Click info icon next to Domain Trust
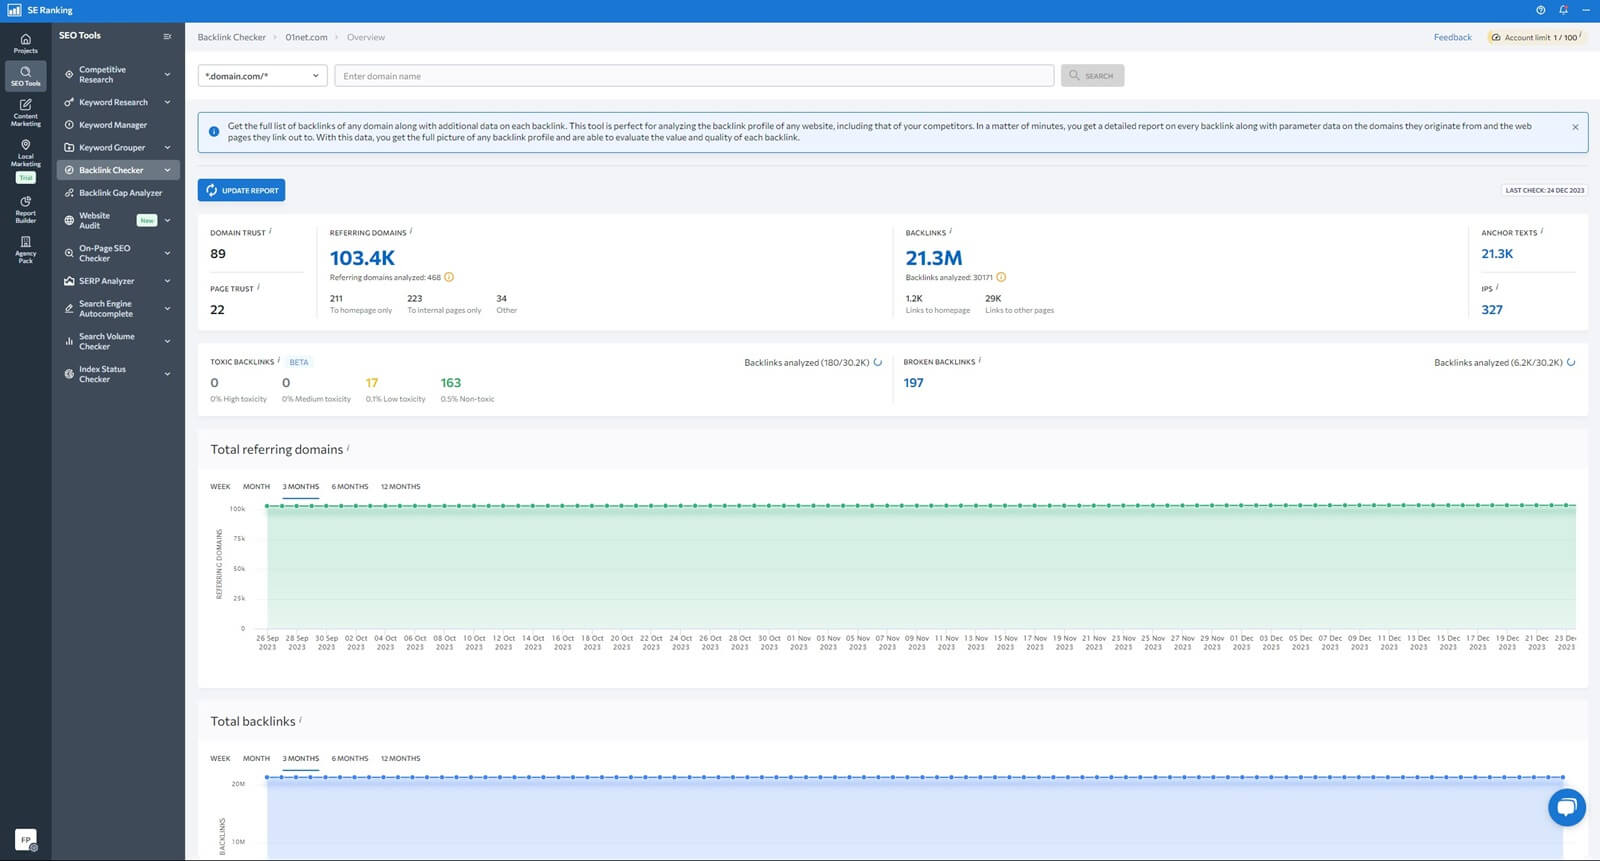Viewport: 1600px width, 861px height. (x=270, y=231)
